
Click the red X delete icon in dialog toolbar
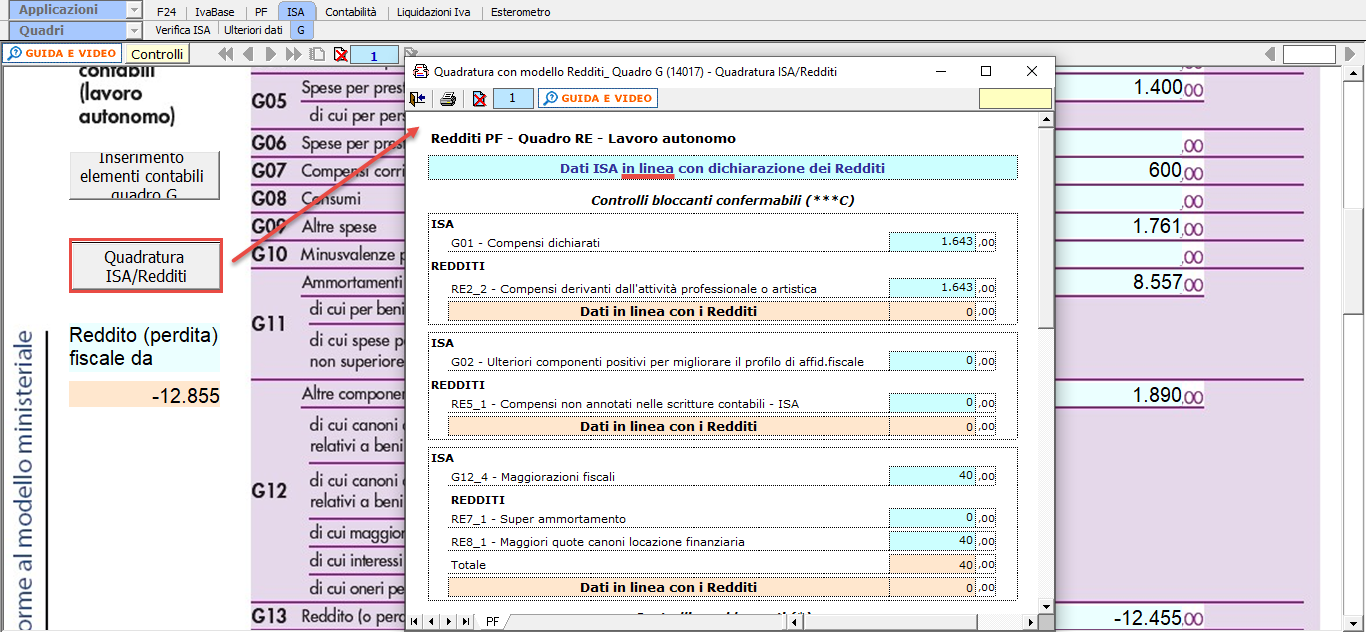pyautogui.click(x=479, y=98)
